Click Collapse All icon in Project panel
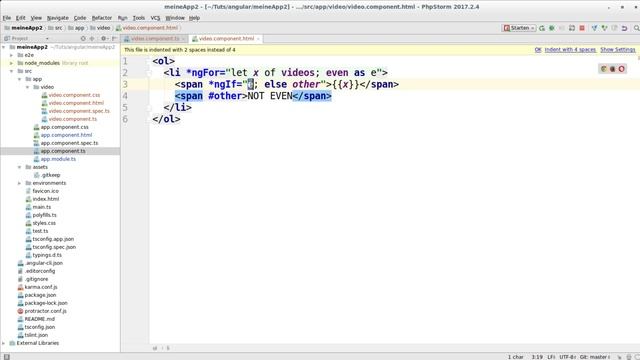Image resolution: width=640 pixels, height=360 pixels. tap(92, 38)
